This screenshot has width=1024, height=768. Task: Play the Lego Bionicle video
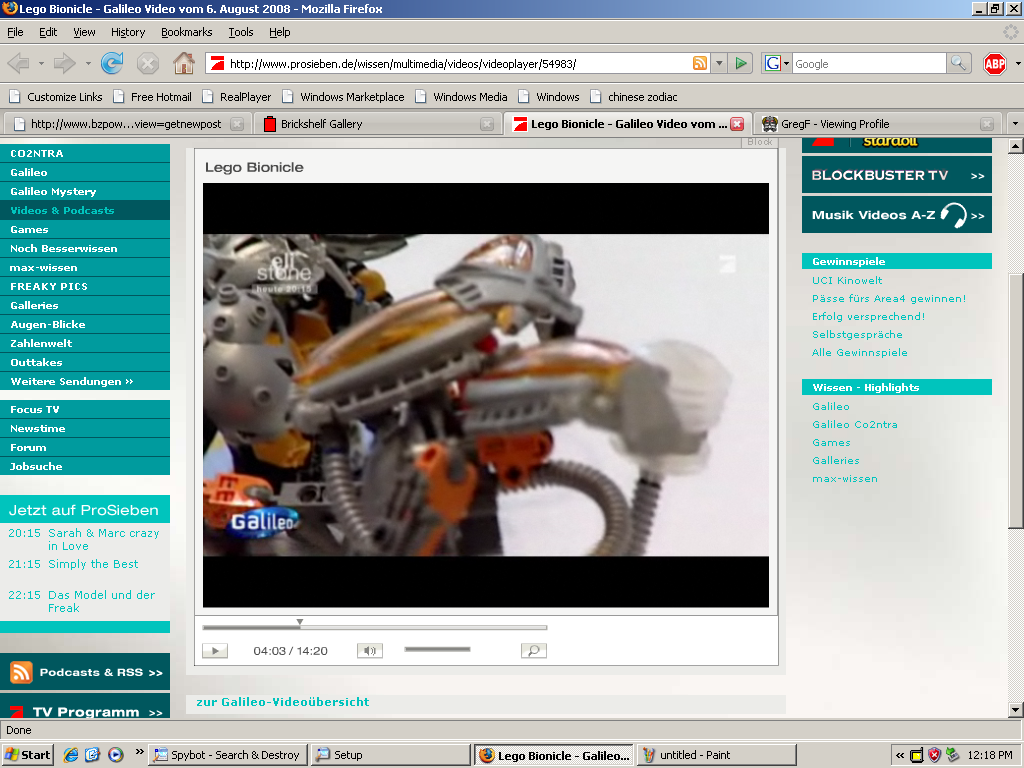(215, 650)
